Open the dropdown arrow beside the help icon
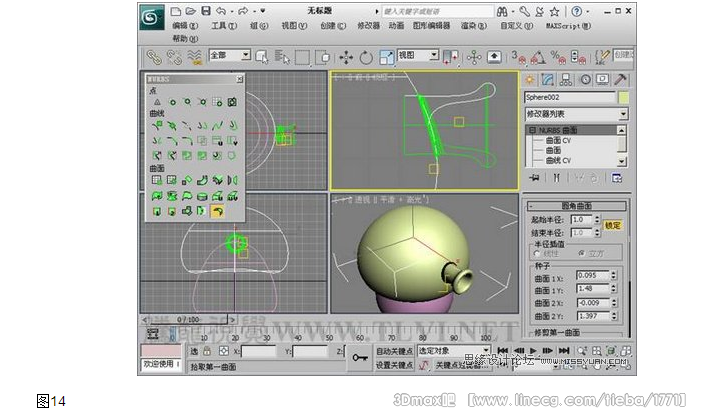715x417 pixels. (x=587, y=11)
